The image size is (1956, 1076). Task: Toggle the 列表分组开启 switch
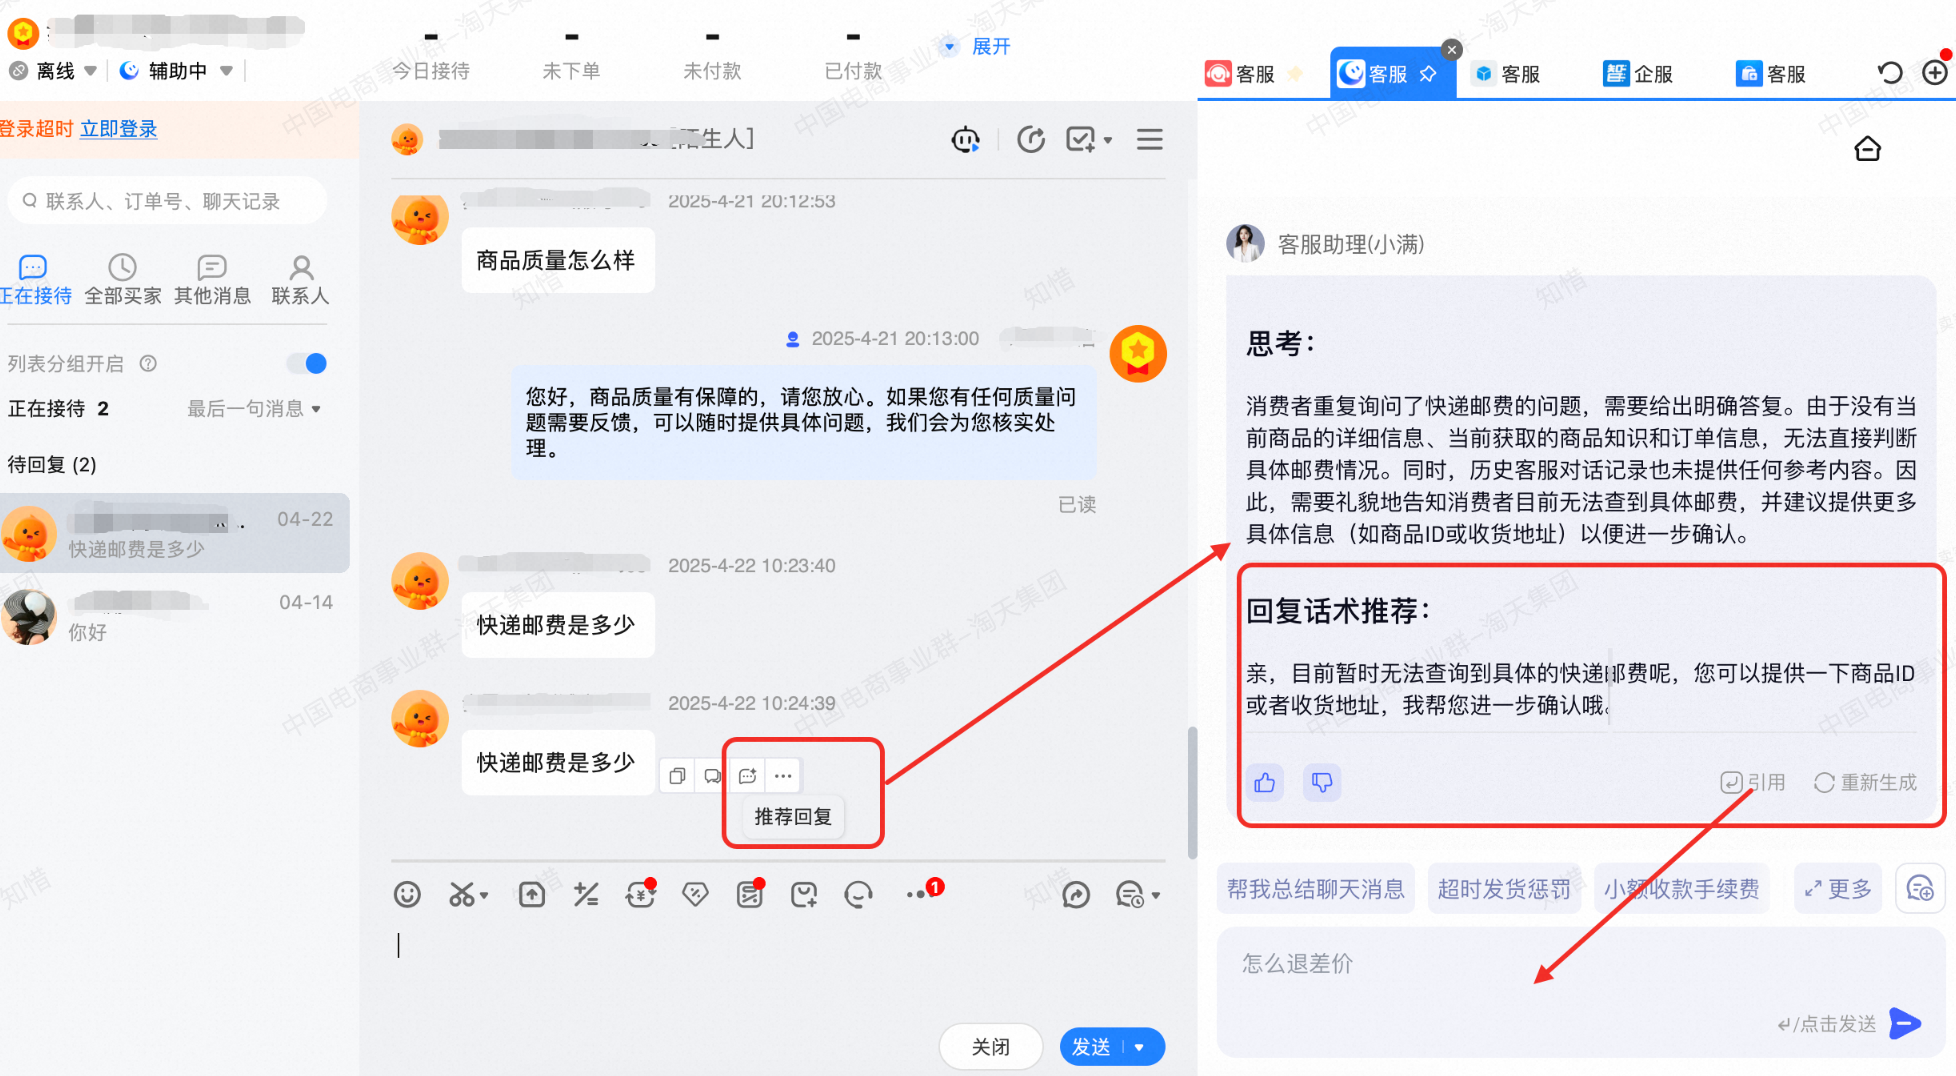(x=307, y=363)
